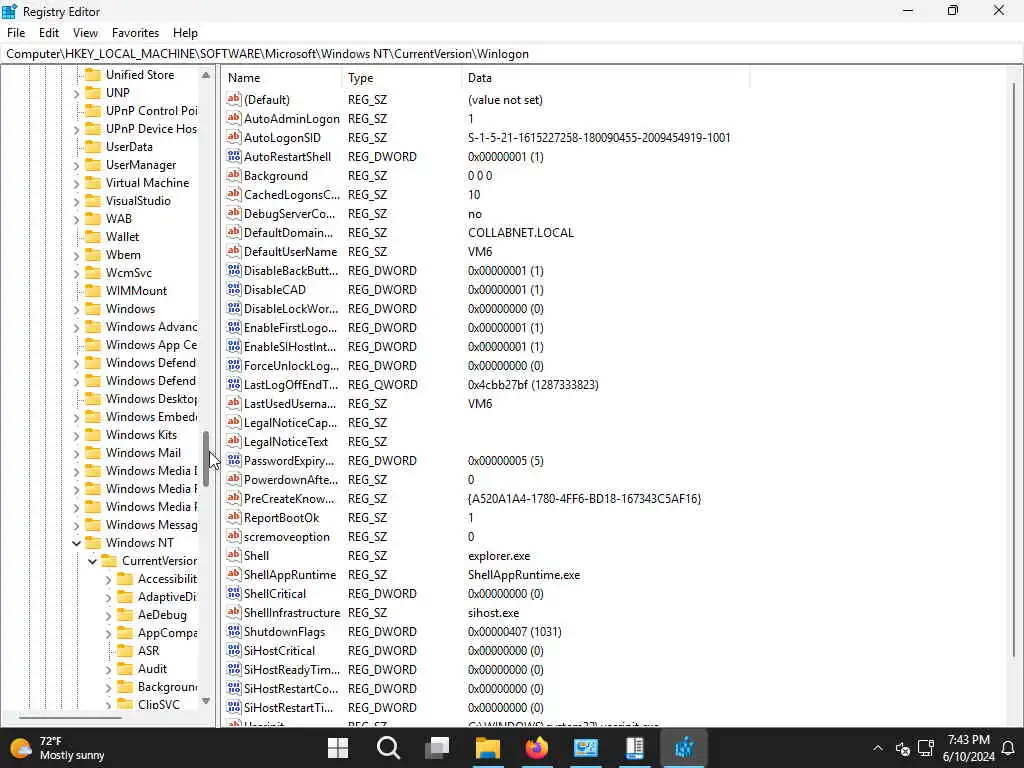1024x768 pixels.
Task: Click the Audit folder icon
Action: (x=125, y=669)
